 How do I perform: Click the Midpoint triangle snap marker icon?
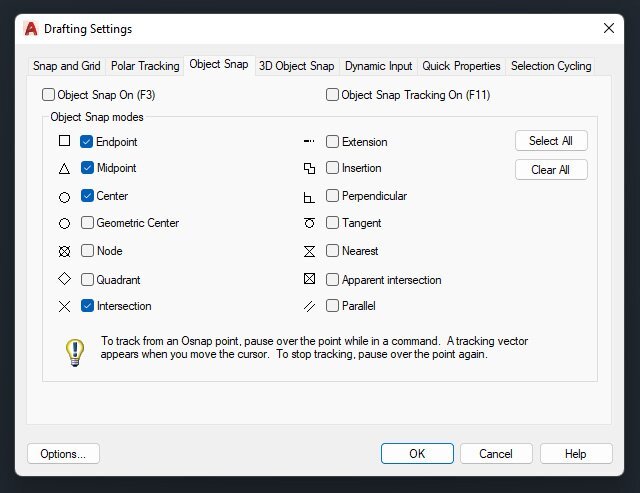point(64,169)
